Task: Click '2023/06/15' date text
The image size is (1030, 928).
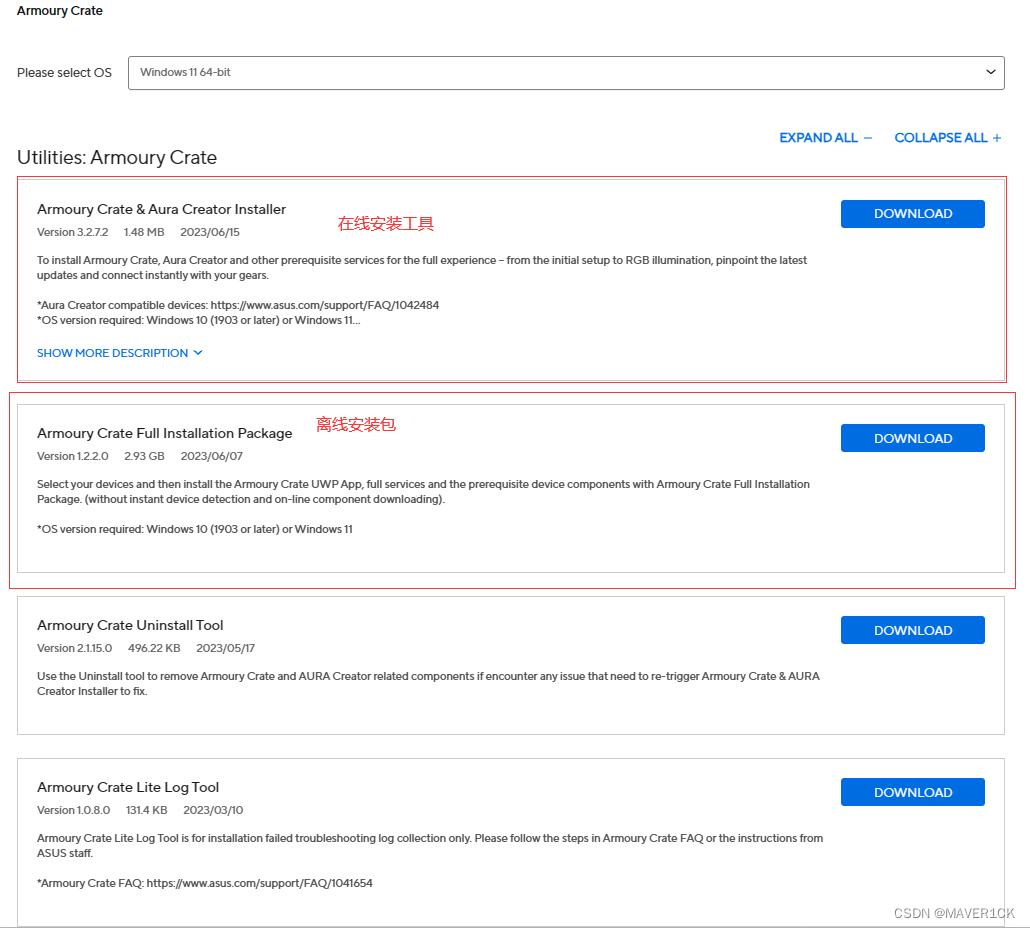Action: click(x=210, y=232)
